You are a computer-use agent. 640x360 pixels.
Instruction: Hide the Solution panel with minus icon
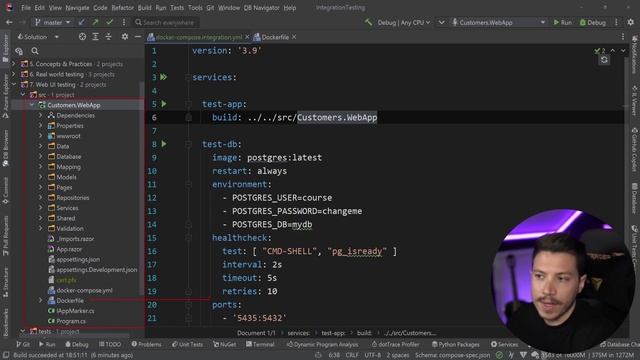pos(138,37)
